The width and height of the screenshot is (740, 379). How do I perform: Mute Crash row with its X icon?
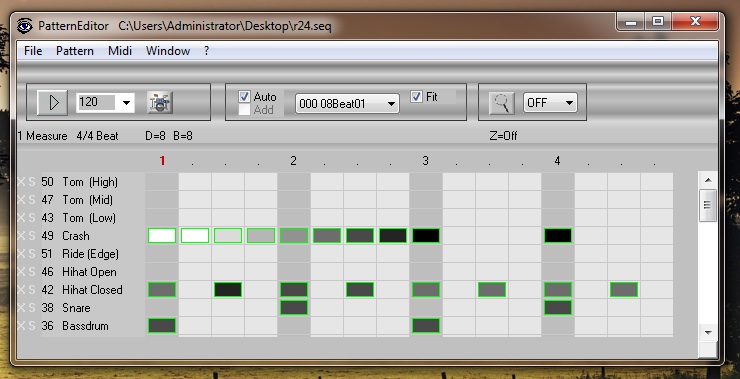[x=21, y=236]
